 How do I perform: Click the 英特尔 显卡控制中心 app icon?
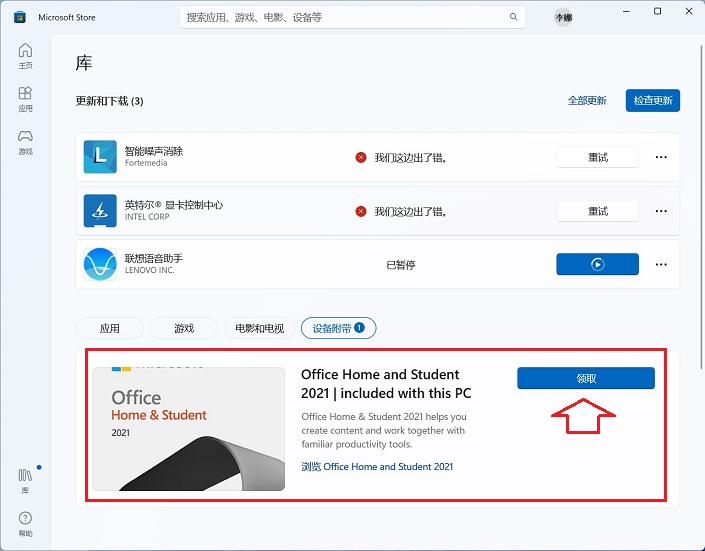[x=101, y=211]
